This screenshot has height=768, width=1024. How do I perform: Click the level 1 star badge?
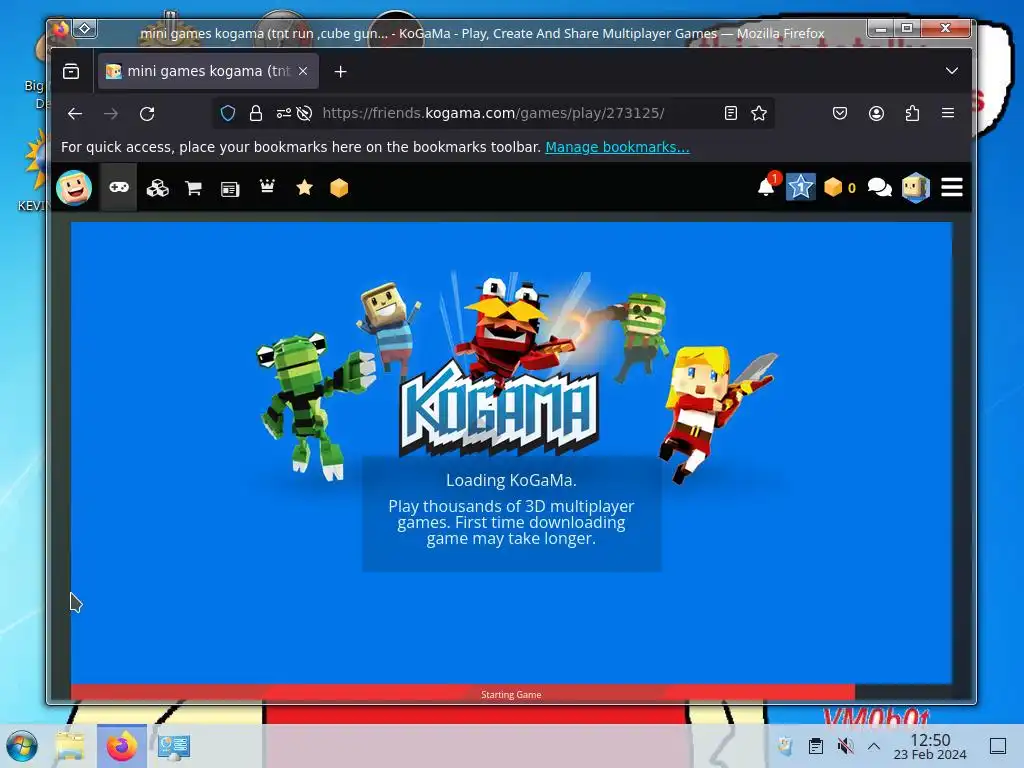(x=801, y=187)
